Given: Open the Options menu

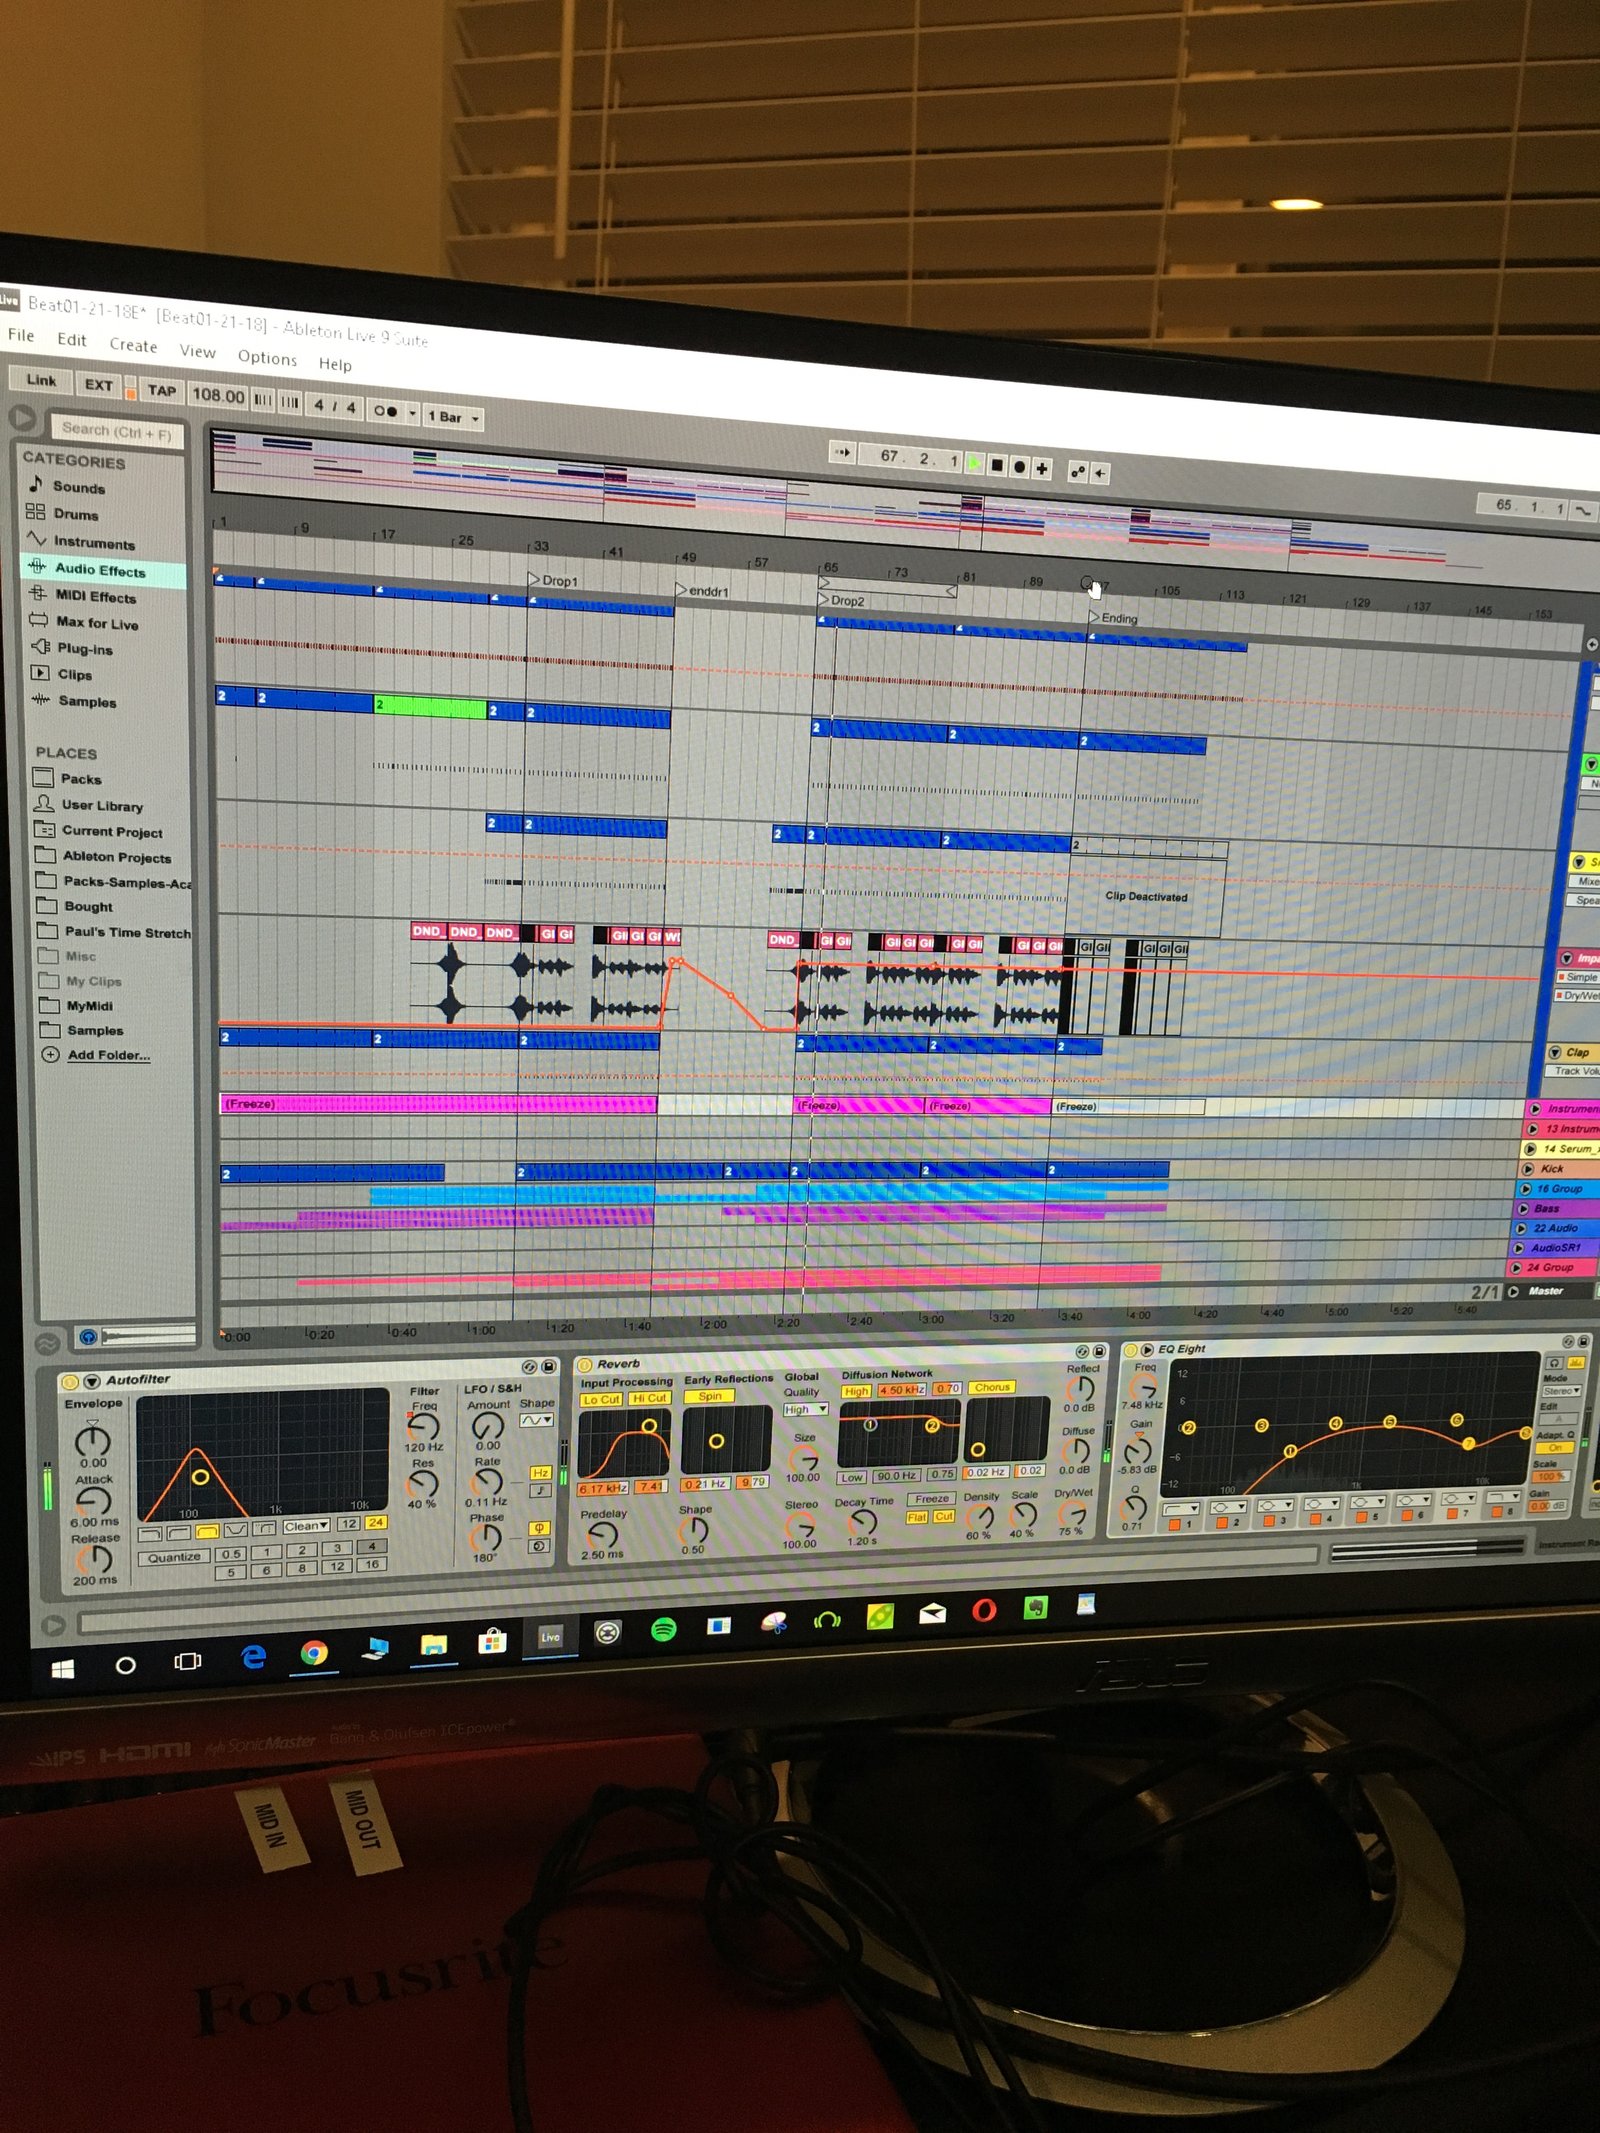Looking at the screenshot, I should tap(267, 358).
